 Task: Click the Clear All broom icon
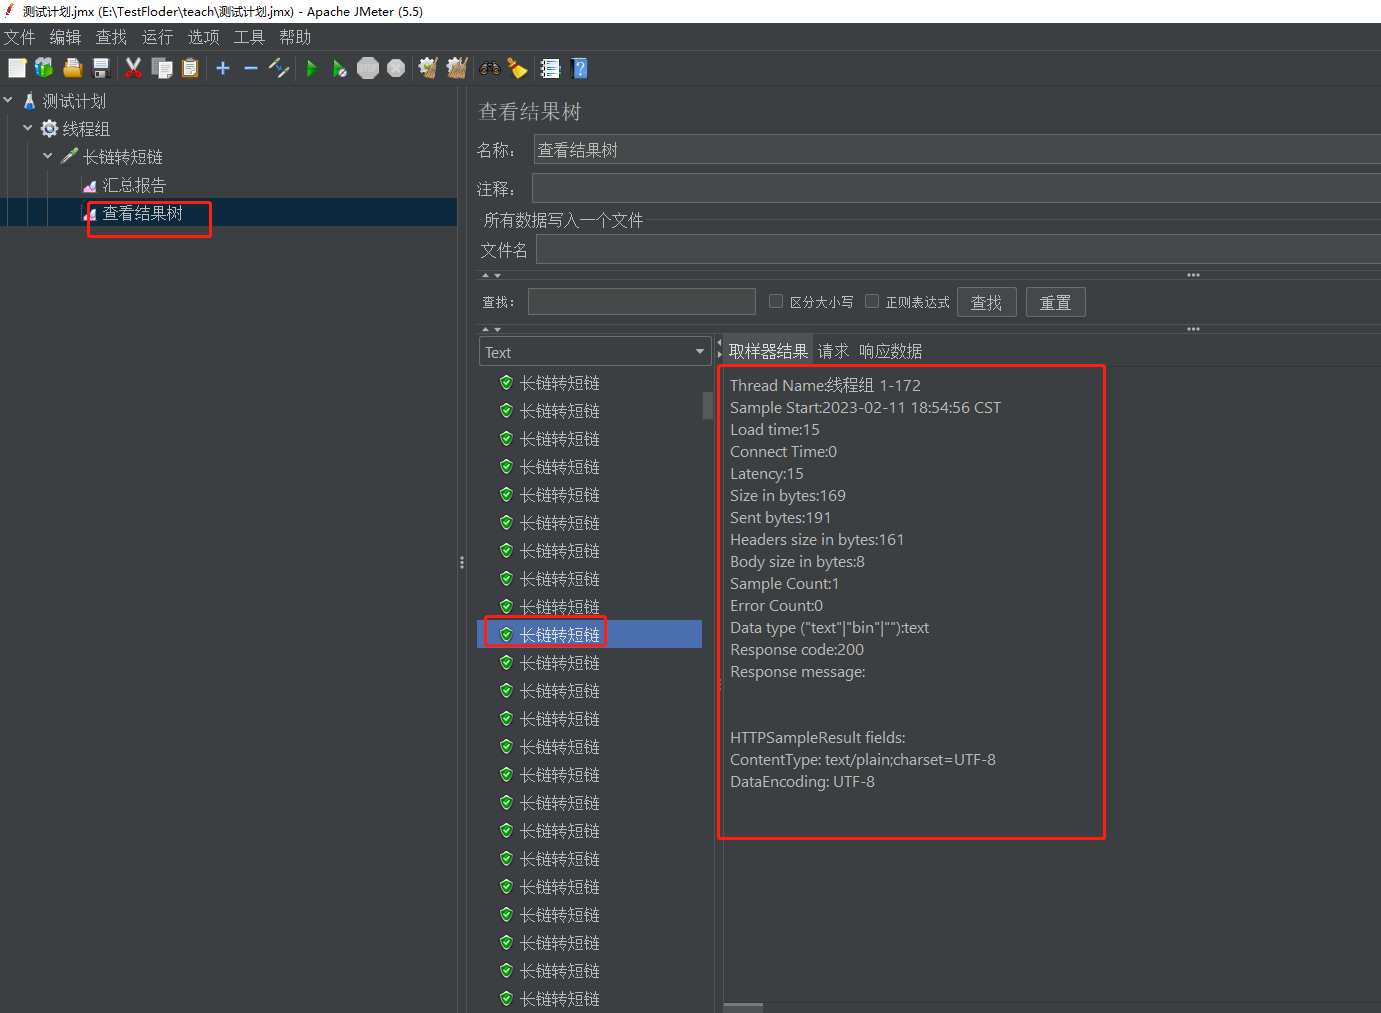coord(456,68)
